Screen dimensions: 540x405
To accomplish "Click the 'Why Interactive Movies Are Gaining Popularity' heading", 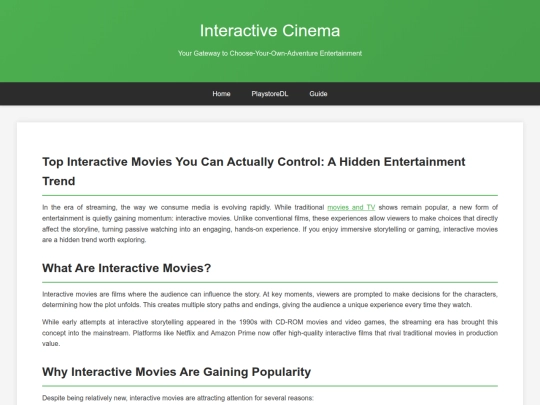I will pos(176,372).
